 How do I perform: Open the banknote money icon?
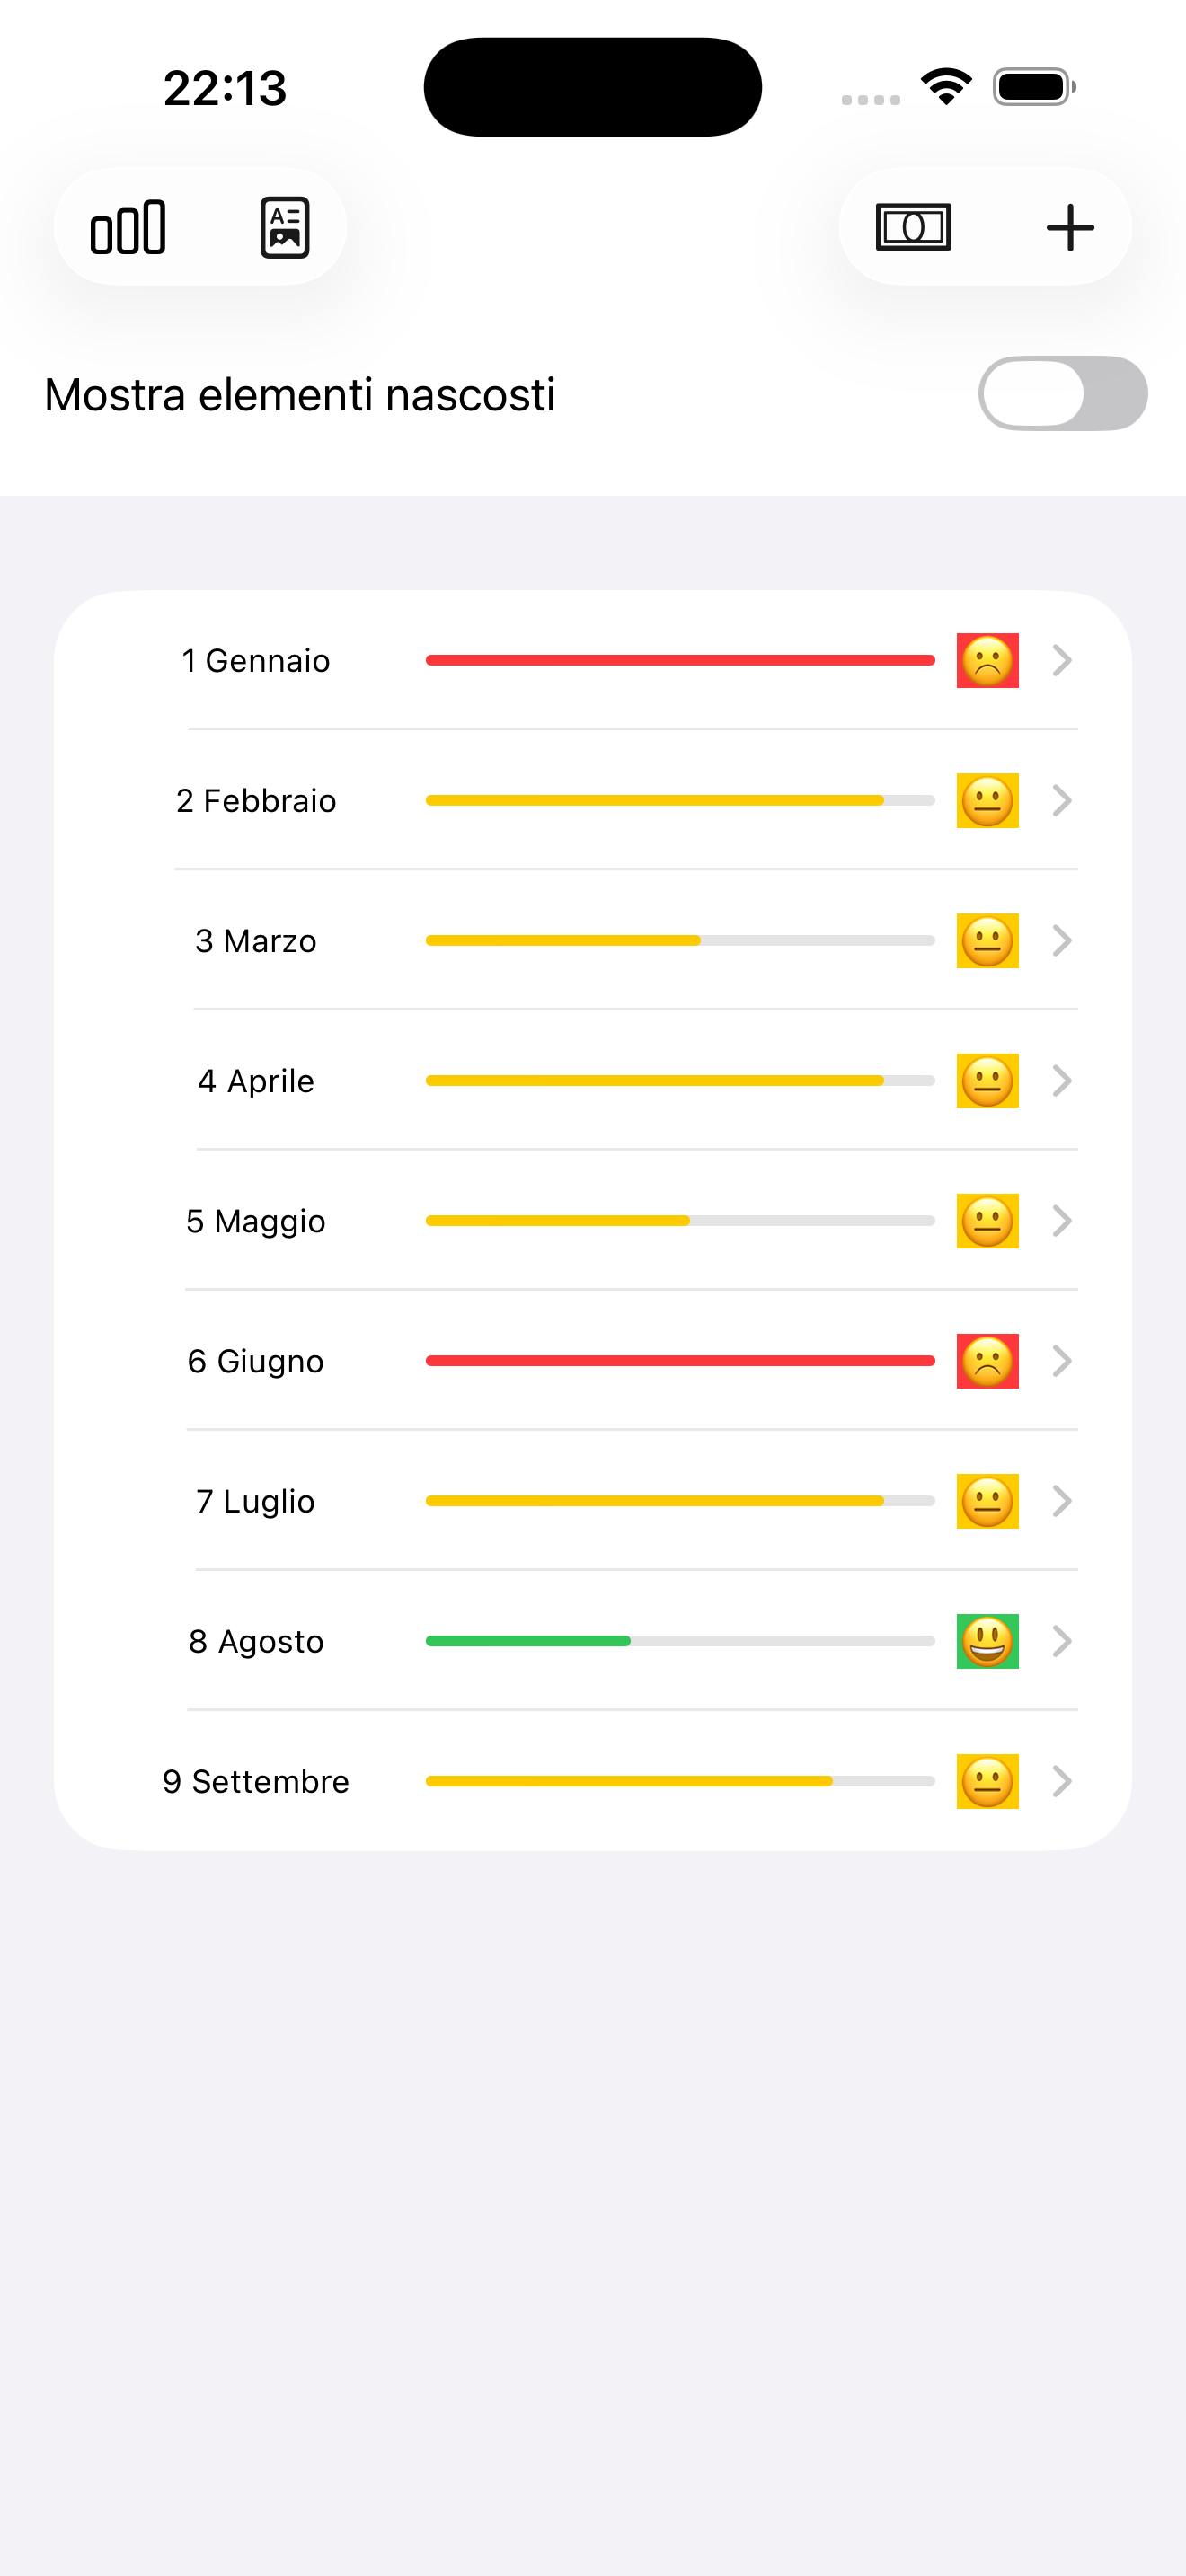coord(913,227)
